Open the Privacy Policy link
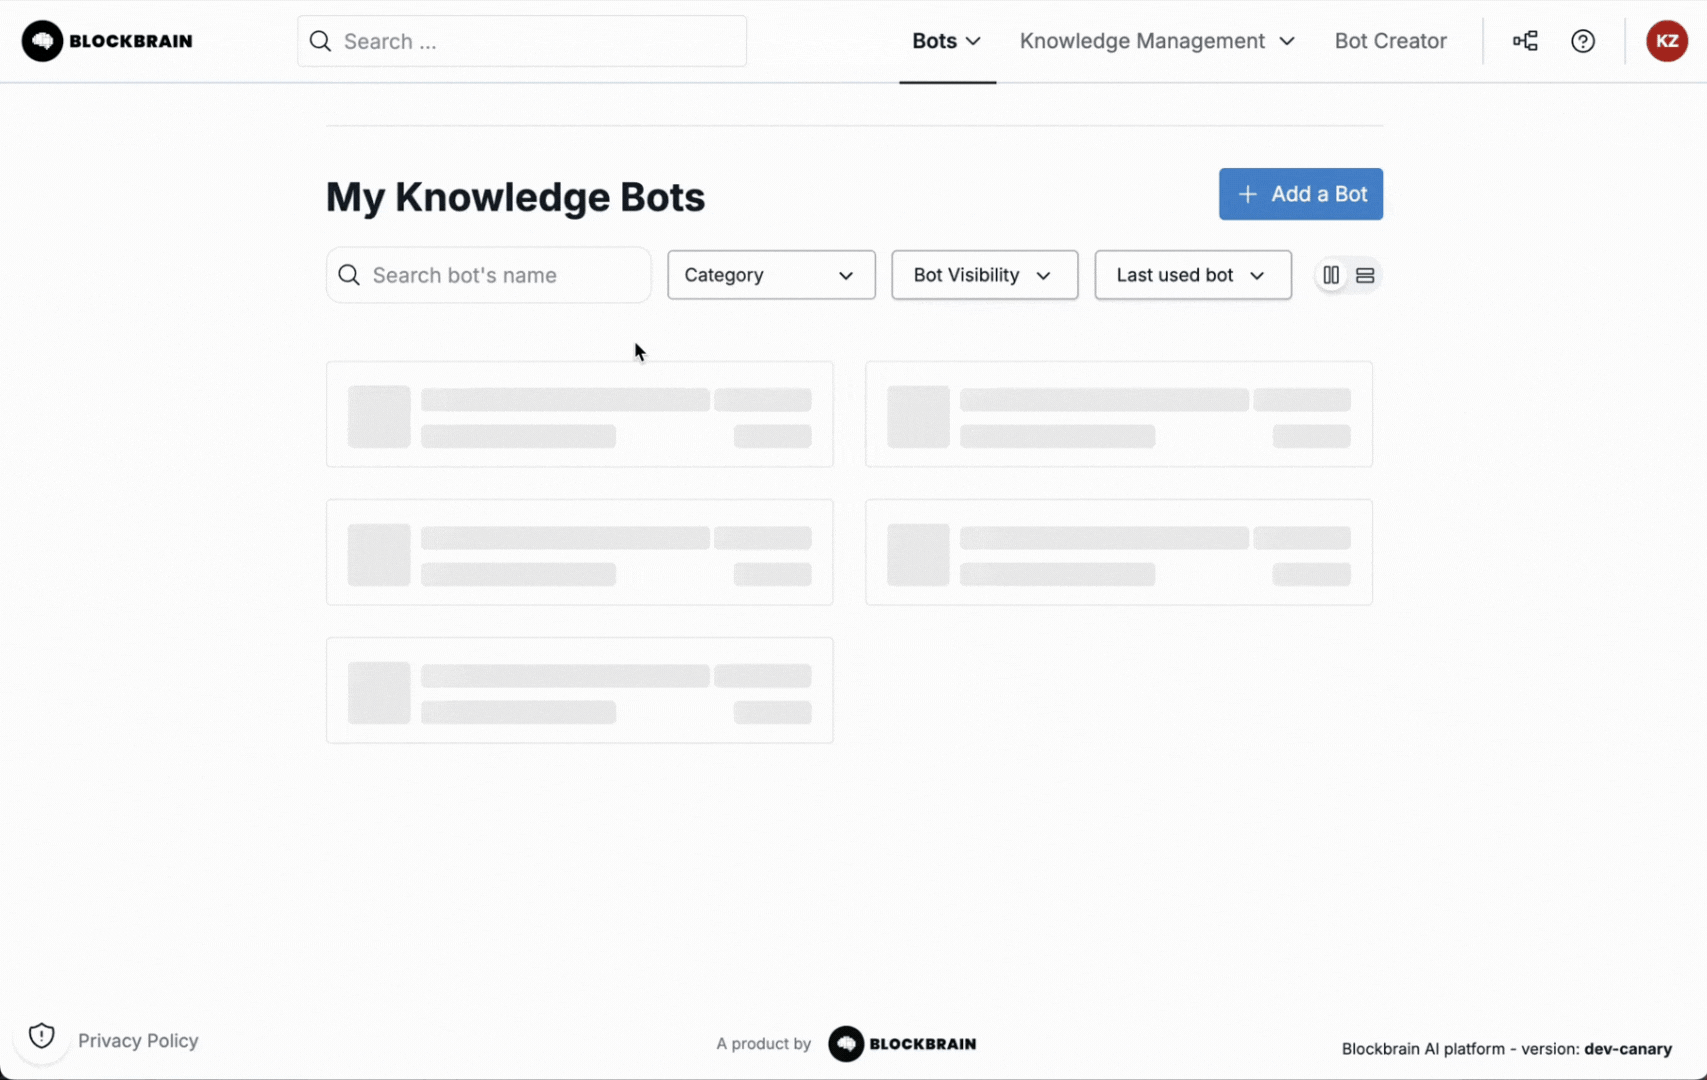 tap(138, 1041)
